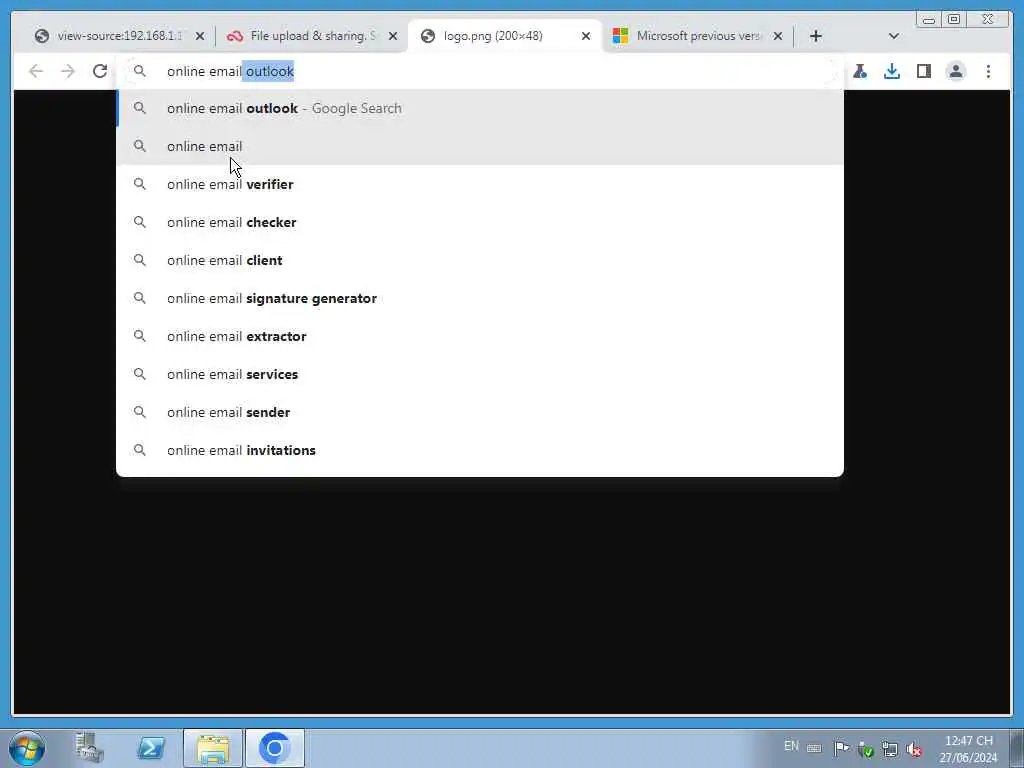1024x768 pixels.
Task: Pick the 'online email sender' suggestion
Action: [479, 412]
